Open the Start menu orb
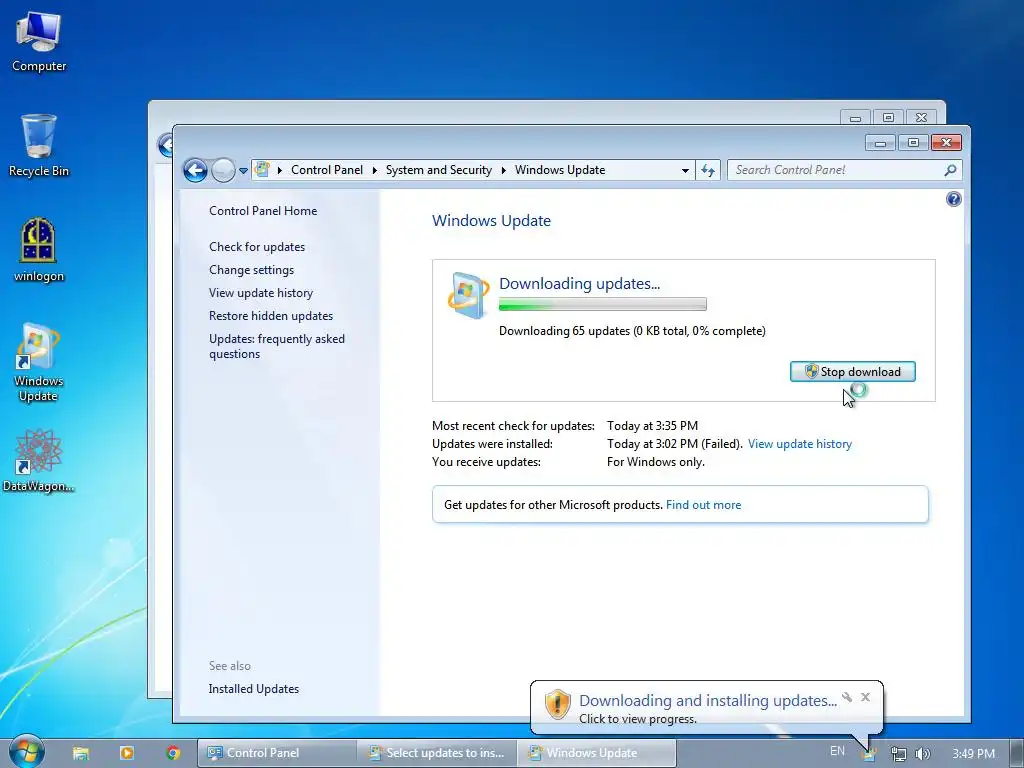 (26, 752)
